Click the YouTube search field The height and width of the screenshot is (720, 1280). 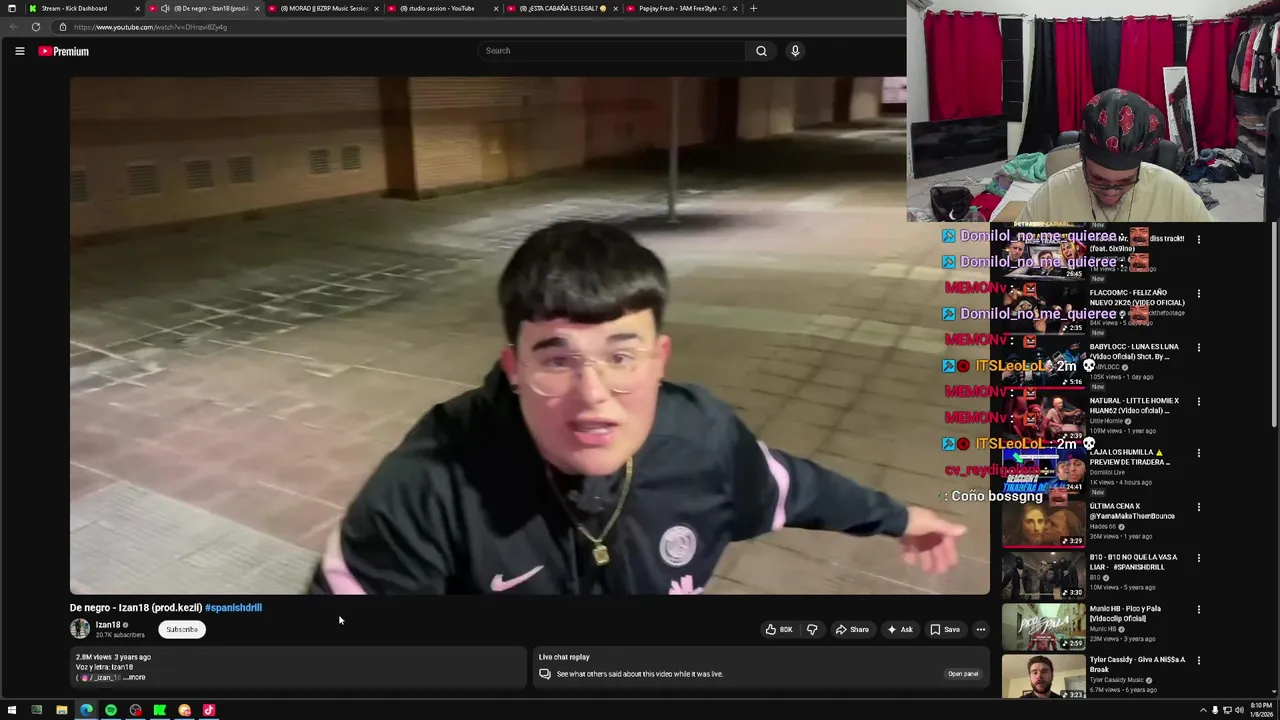click(x=612, y=51)
